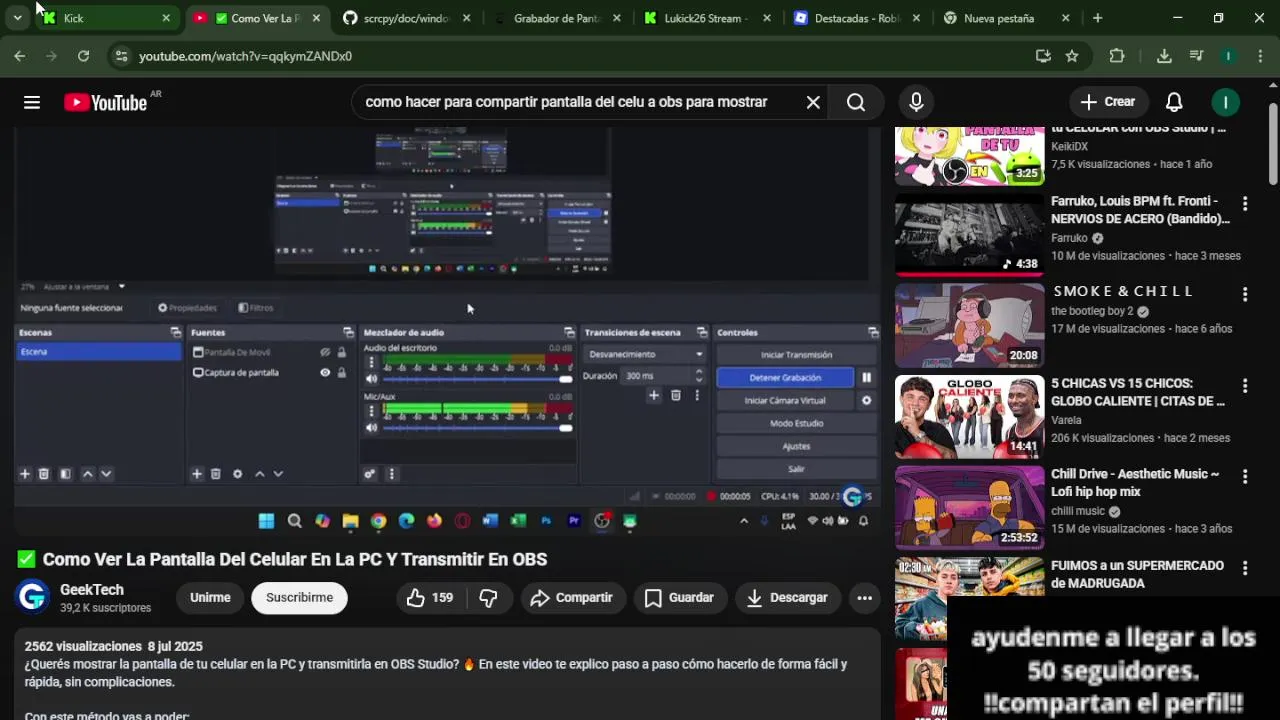This screenshot has width=1280, height=720.
Task: Click the browser address bar URL
Action: pyautogui.click(x=245, y=56)
